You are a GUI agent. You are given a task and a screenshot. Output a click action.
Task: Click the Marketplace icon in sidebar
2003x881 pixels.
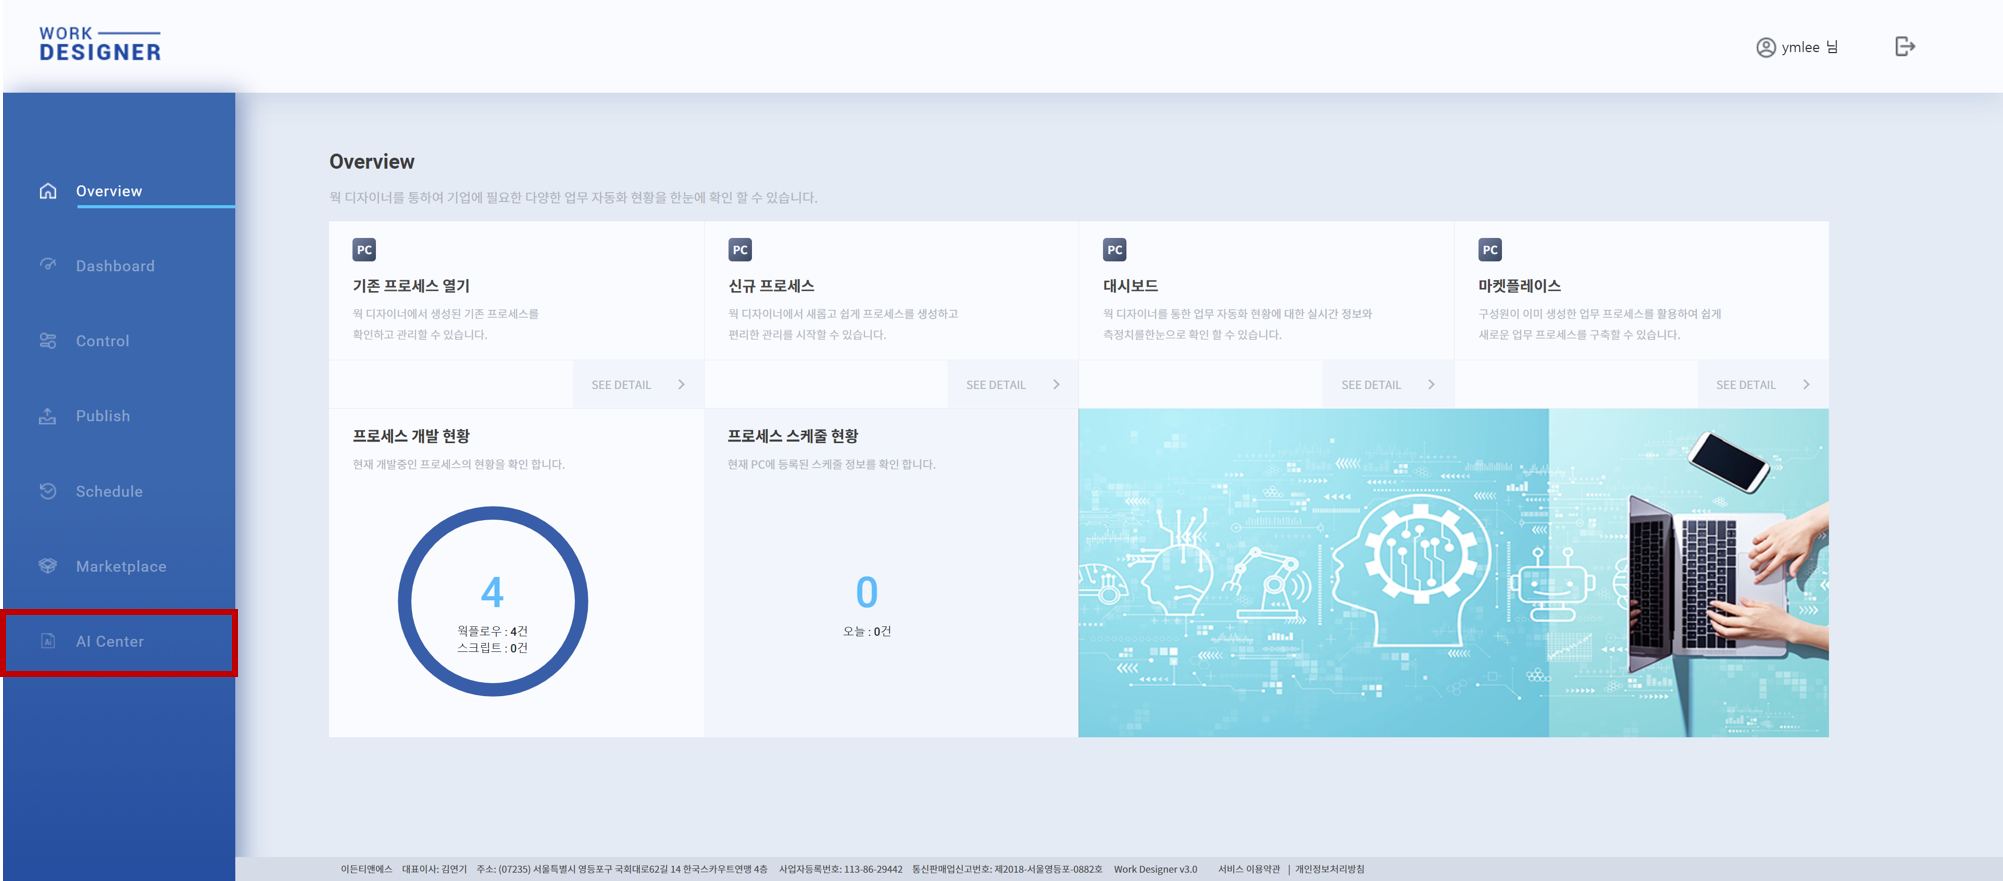click(x=48, y=566)
